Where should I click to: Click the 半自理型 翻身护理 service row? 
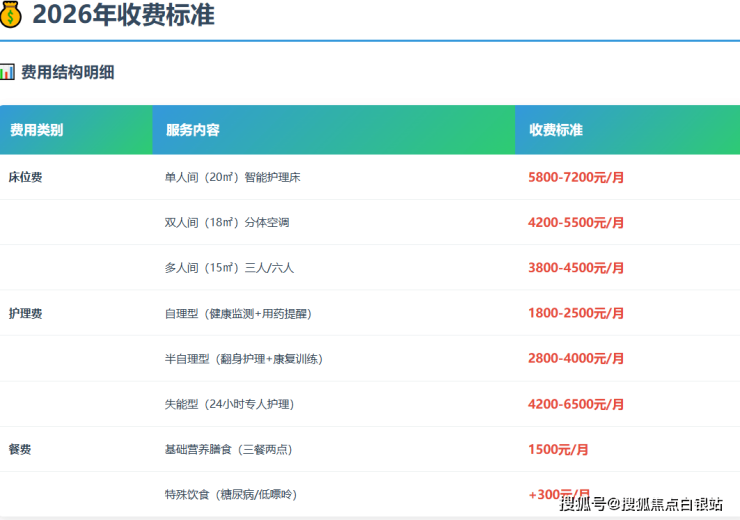pos(243,358)
